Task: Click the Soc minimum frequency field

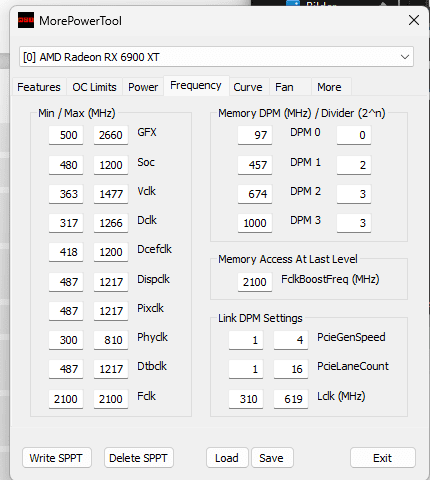Action: 66,165
